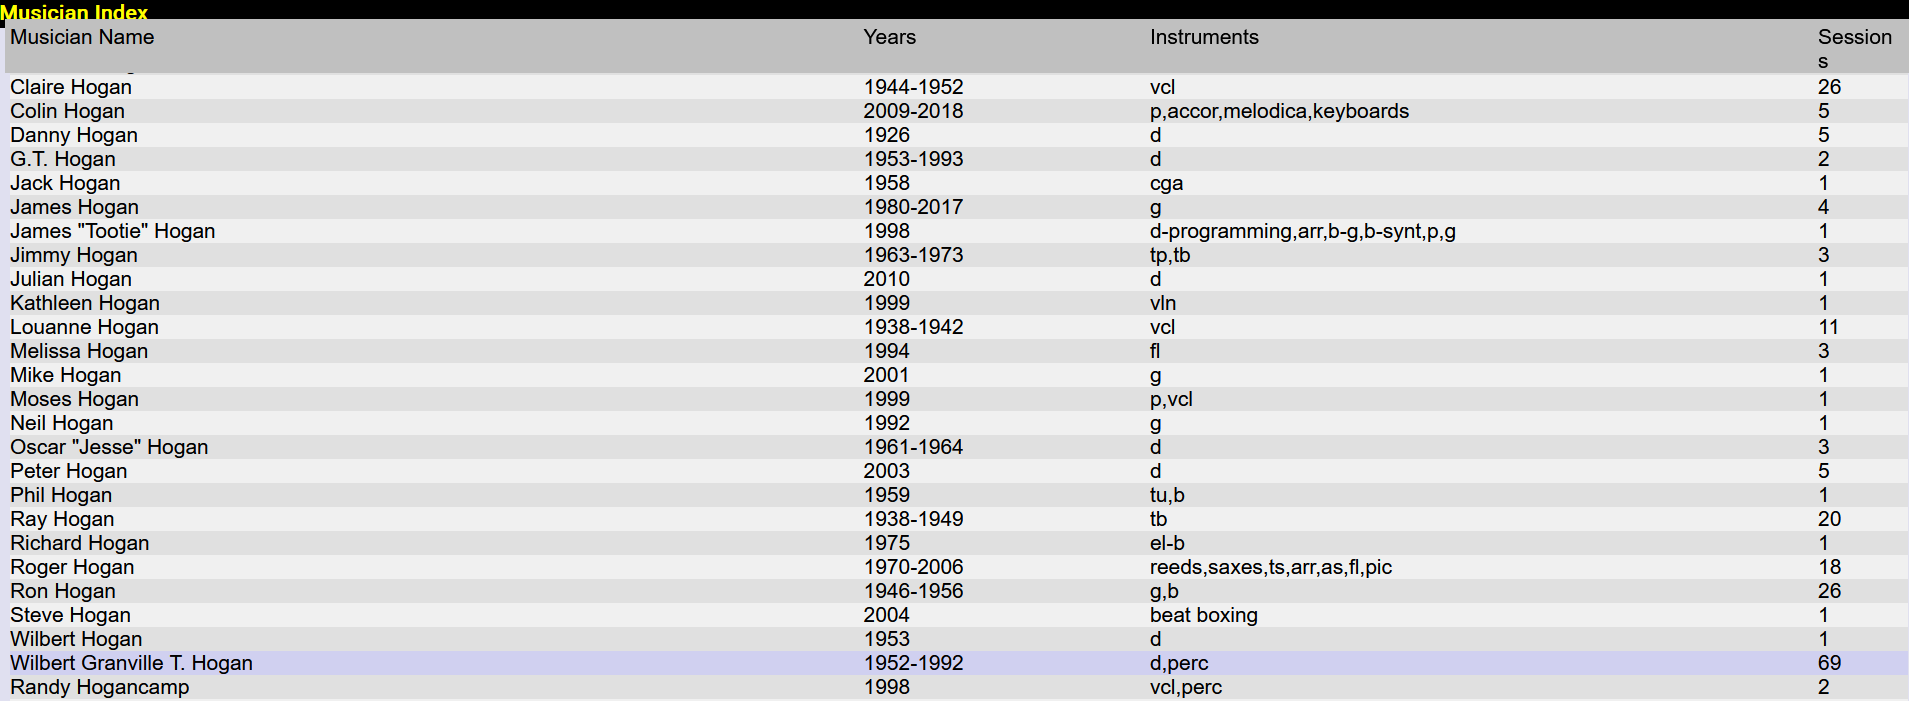
Task: Click the Musician Name column header
Action: (x=82, y=37)
